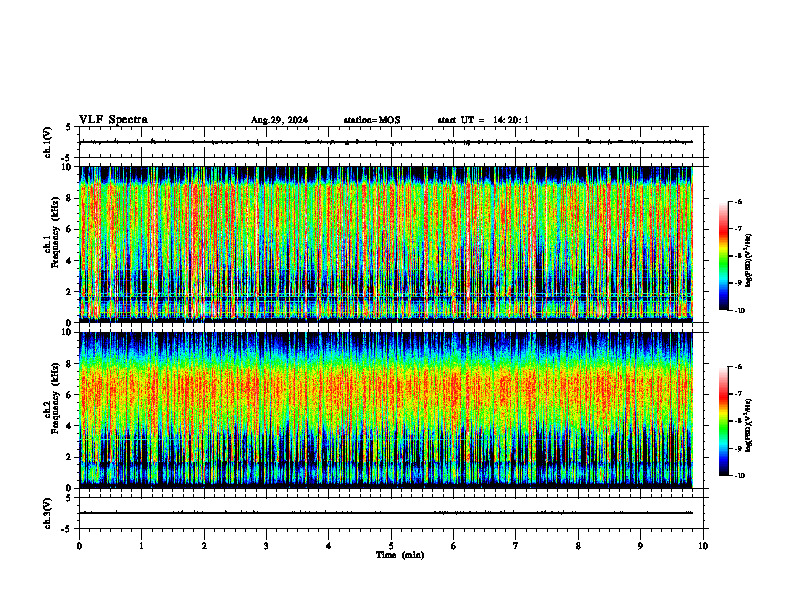
Task: Click the "ch.3(V)" axis label
Action: pos(48,514)
